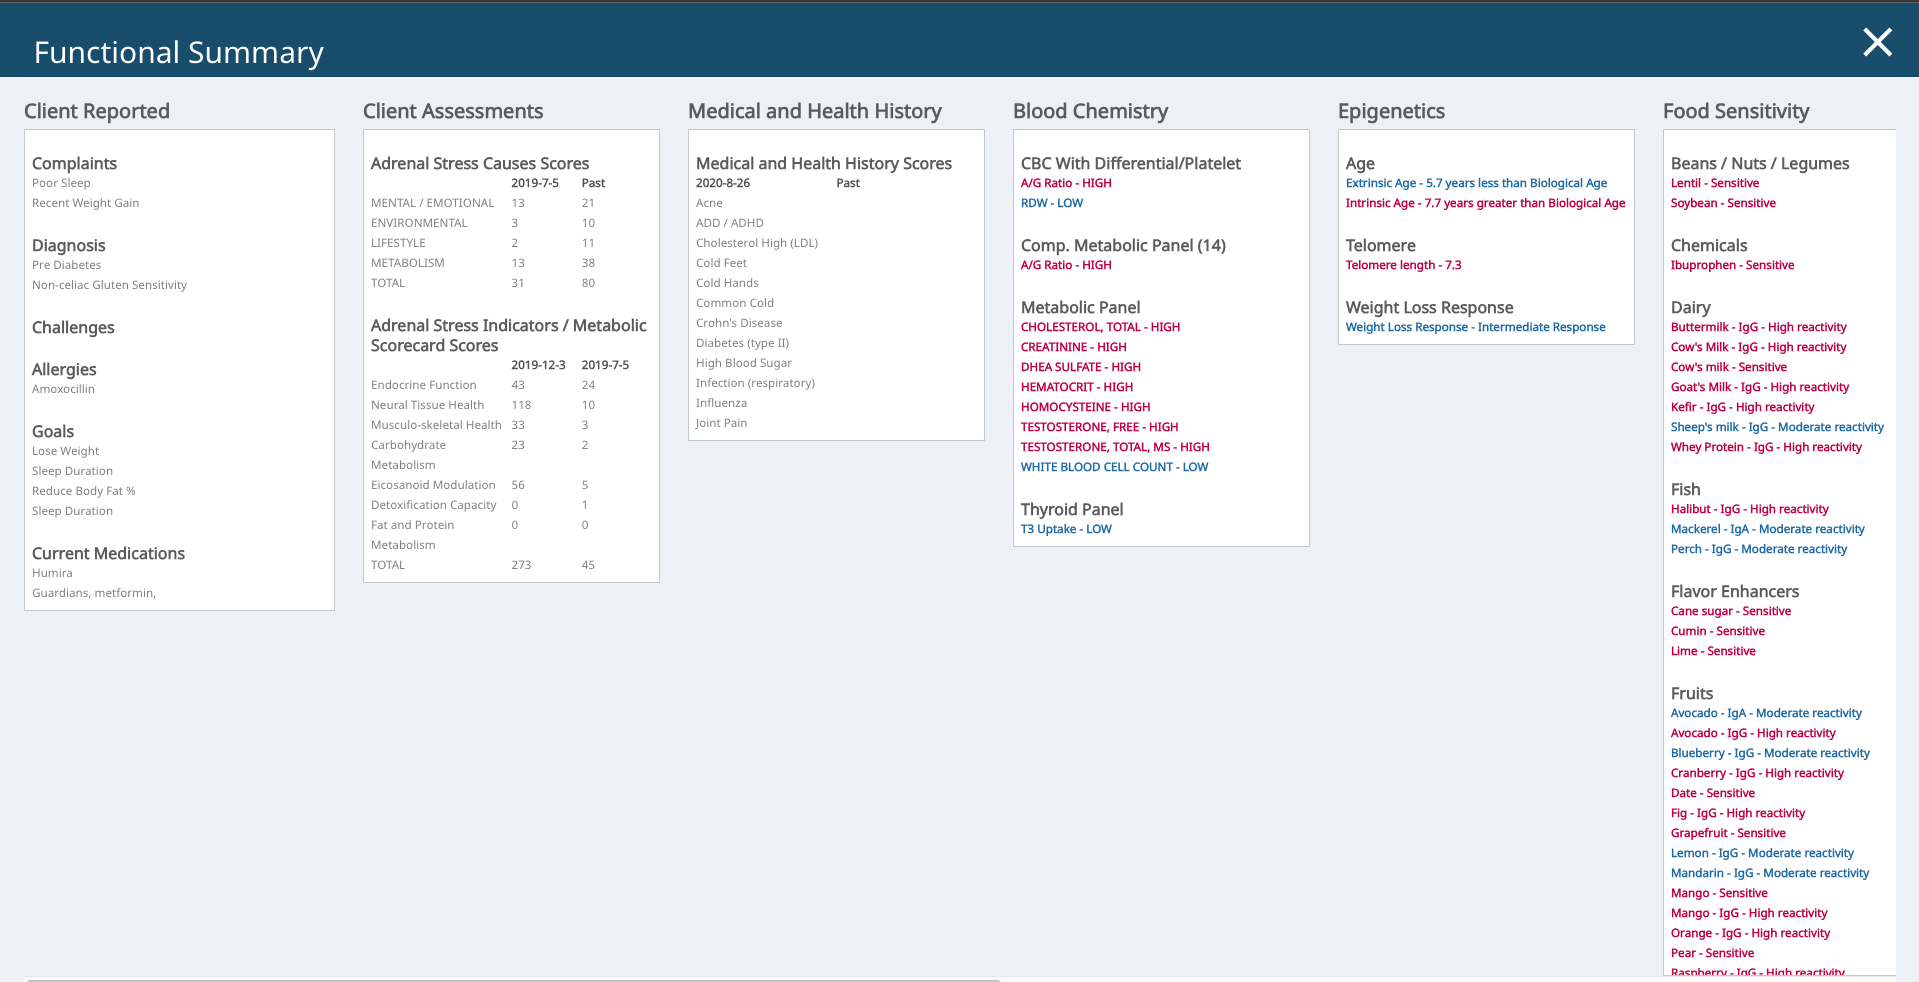1919x982 pixels.
Task: Click the Lose Weight goal
Action: 65,451
